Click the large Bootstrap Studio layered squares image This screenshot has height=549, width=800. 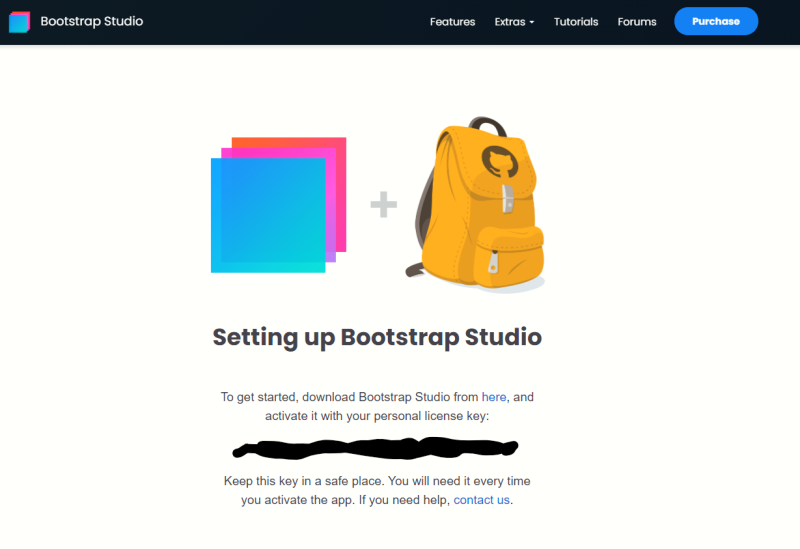coord(279,205)
